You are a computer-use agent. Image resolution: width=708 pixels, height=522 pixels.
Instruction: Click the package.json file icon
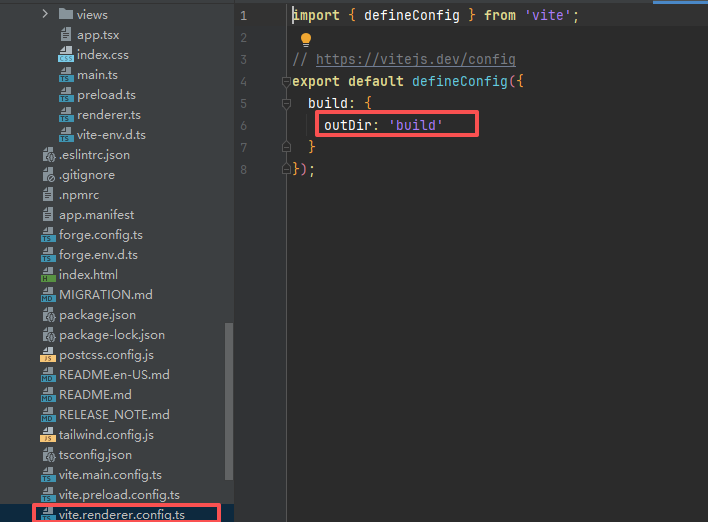pyautogui.click(x=48, y=315)
